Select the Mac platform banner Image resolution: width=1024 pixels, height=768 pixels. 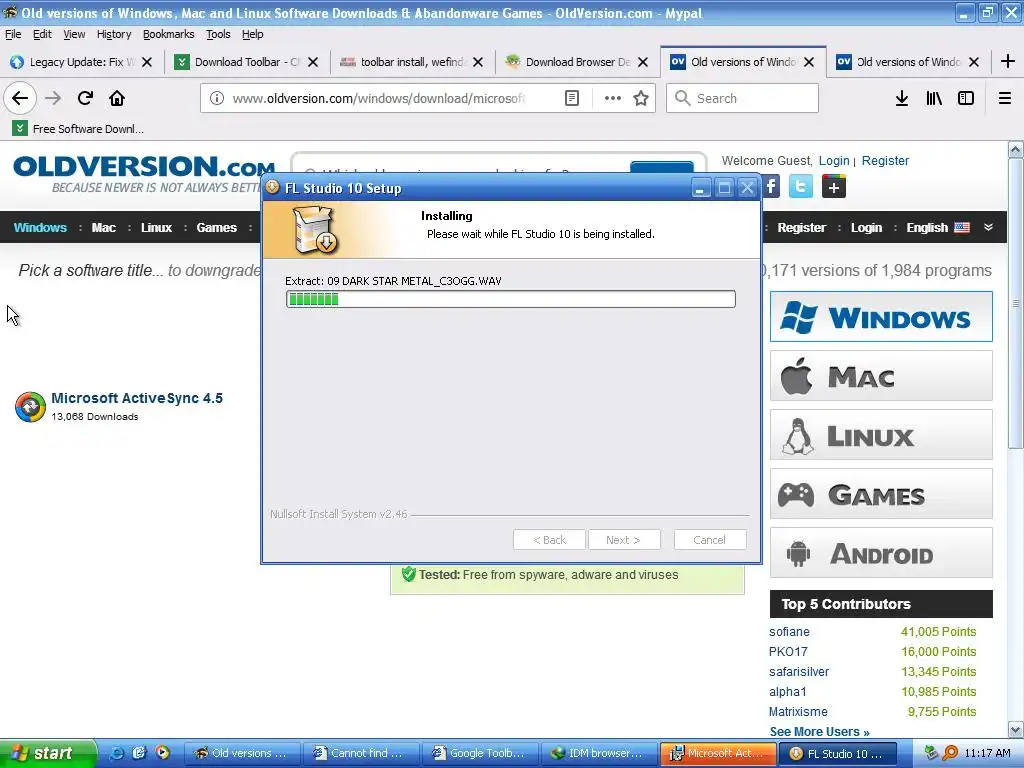click(881, 376)
